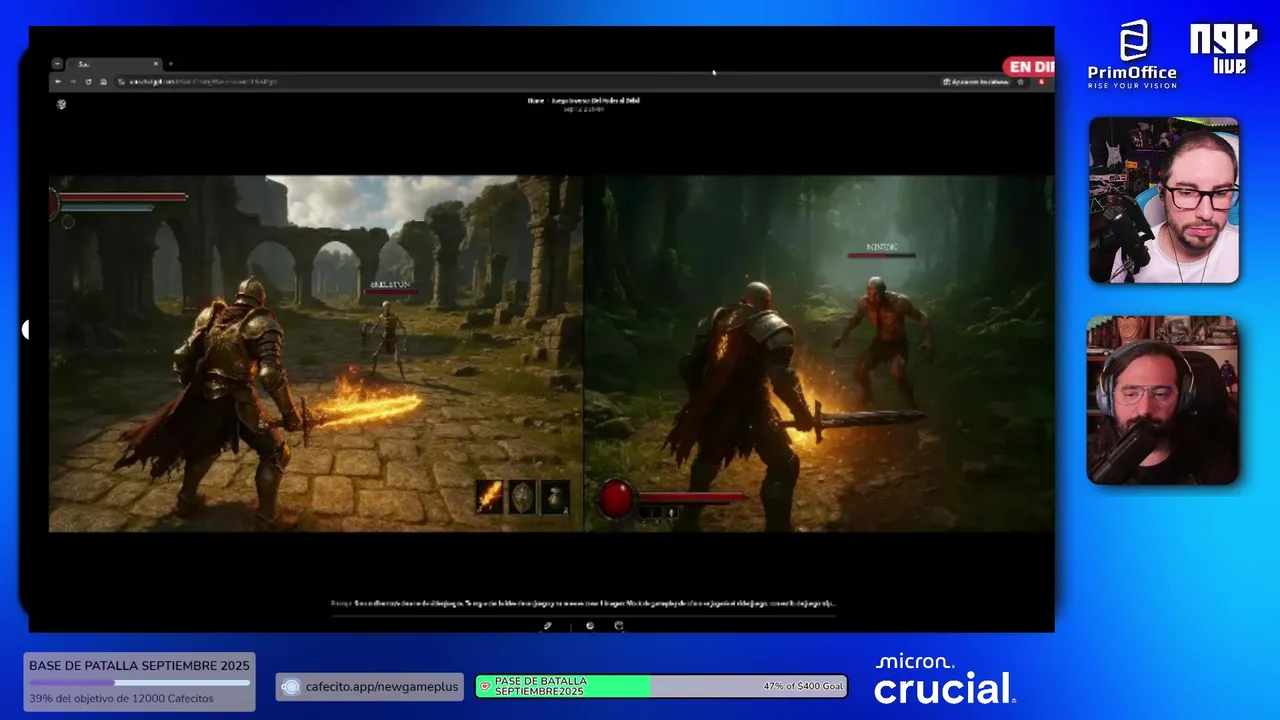This screenshot has height=720, width=1280.
Task: Select the potion item slot
Action: click(555, 496)
